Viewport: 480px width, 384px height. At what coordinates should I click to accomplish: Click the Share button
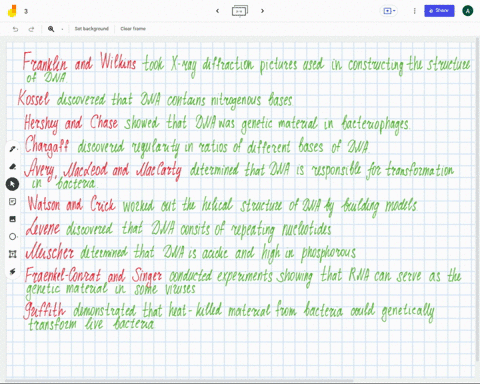click(x=439, y=11)
